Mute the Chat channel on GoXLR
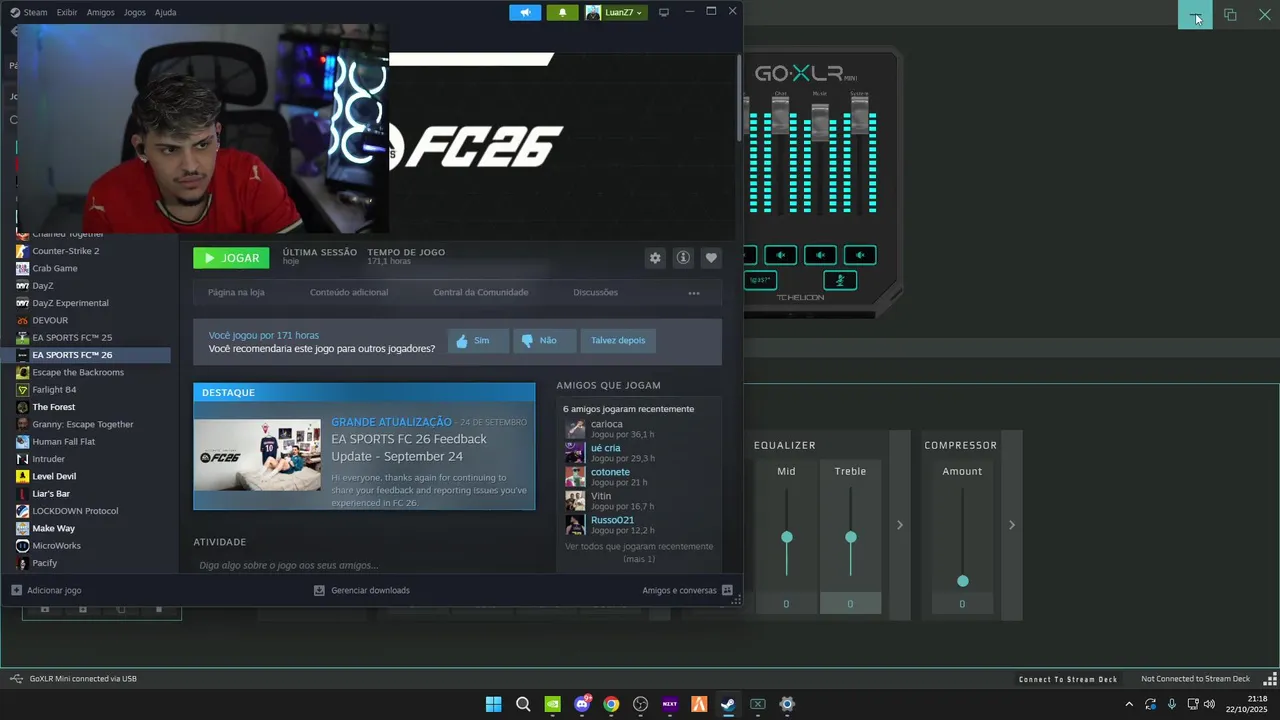 (x=780, y=255)
